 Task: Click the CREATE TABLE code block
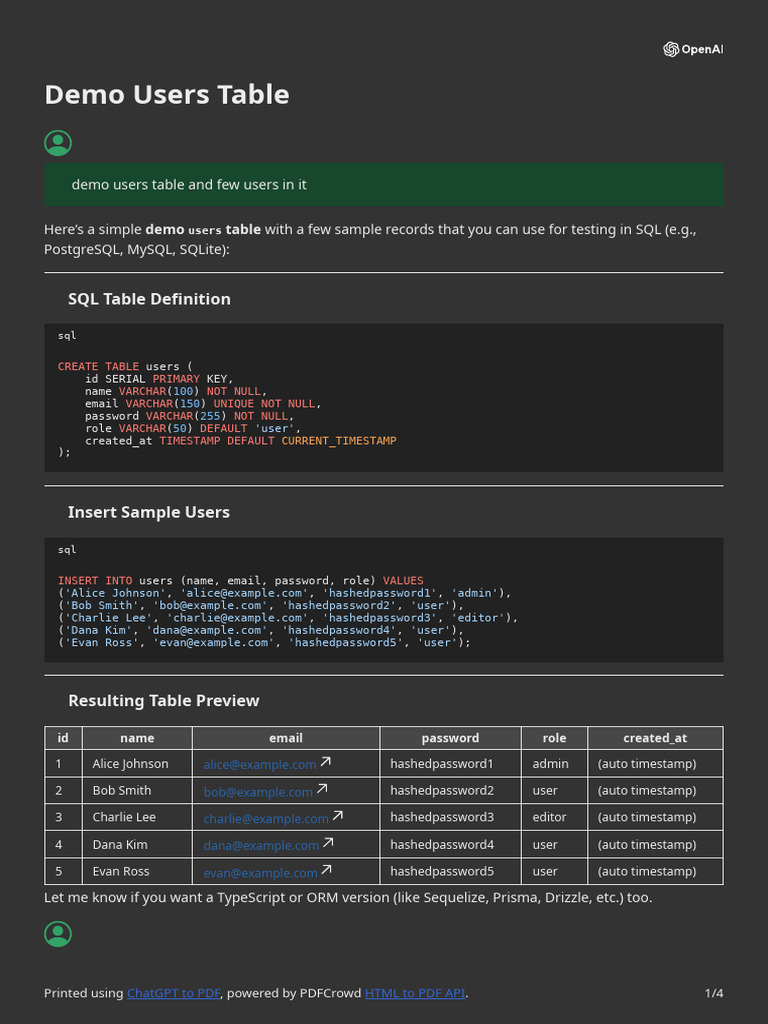[x=383, y=398]
